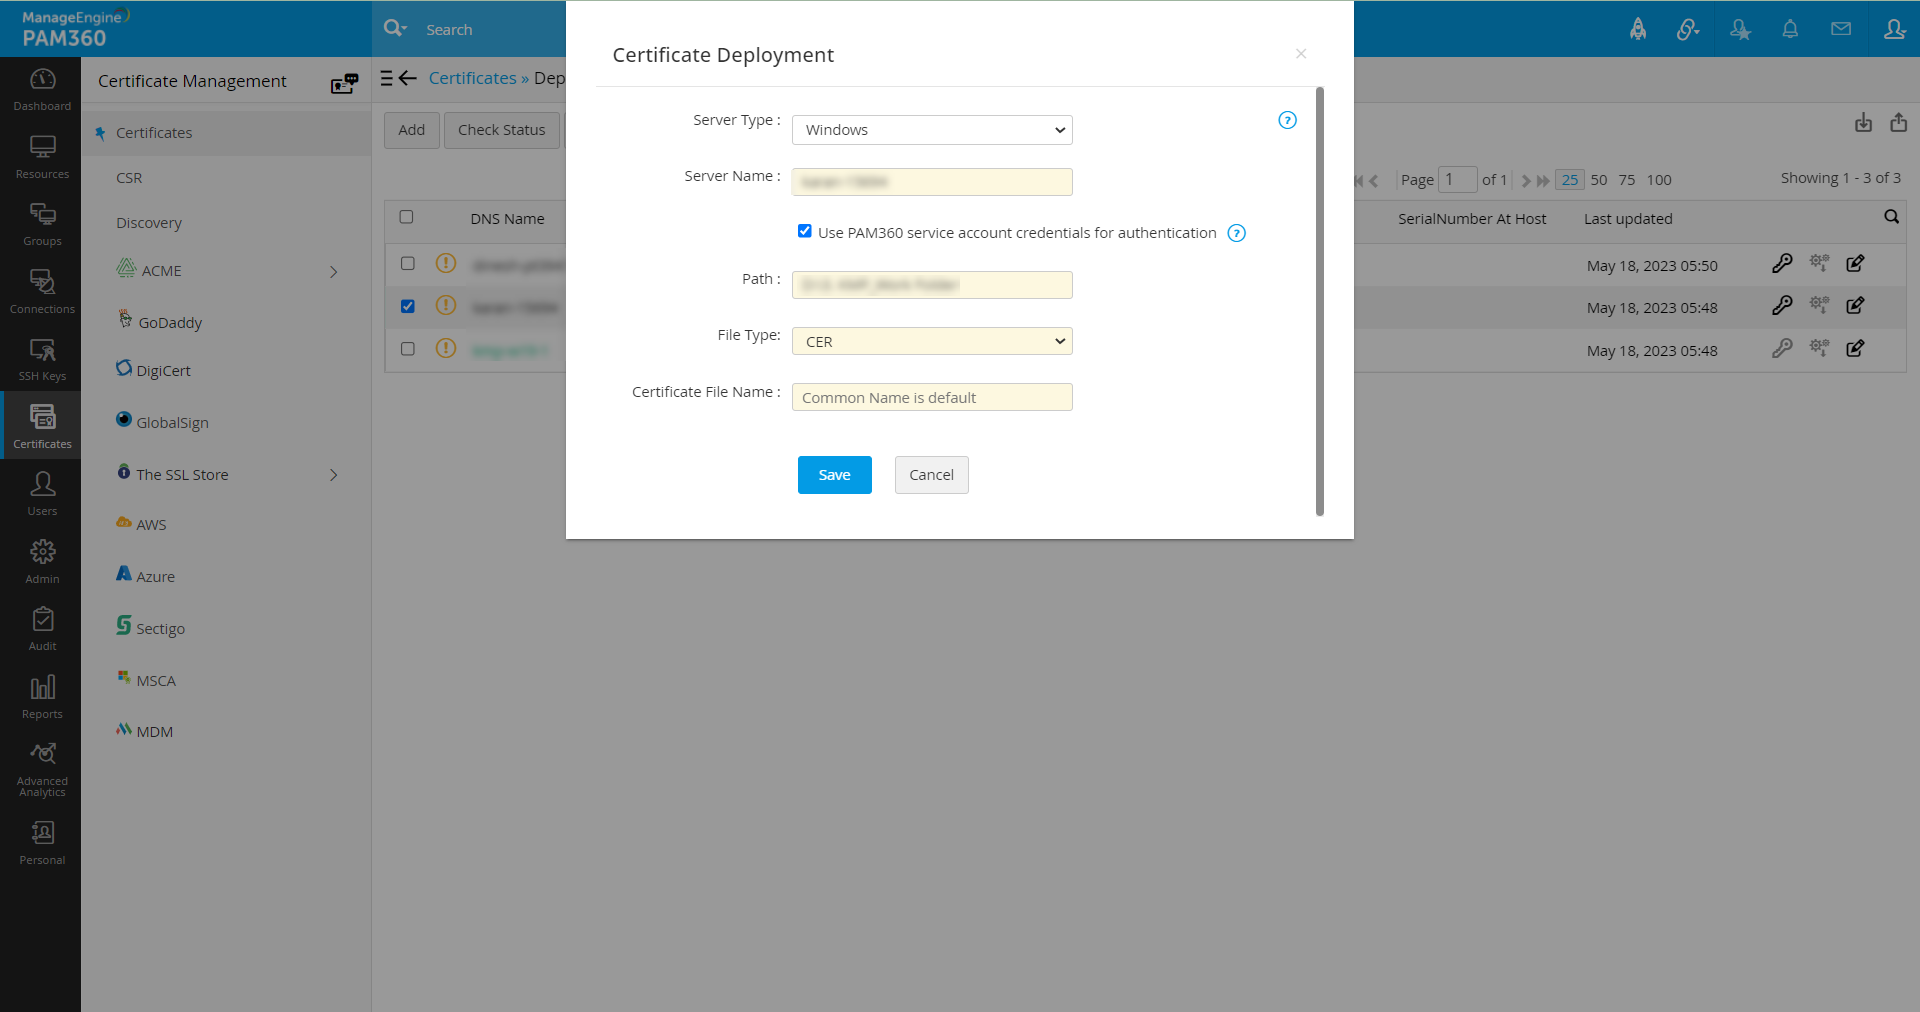Open the File Type dropdown showing CER
Image resolution: width=1920 pixels, height=1012 pixels.
(931, 340)
